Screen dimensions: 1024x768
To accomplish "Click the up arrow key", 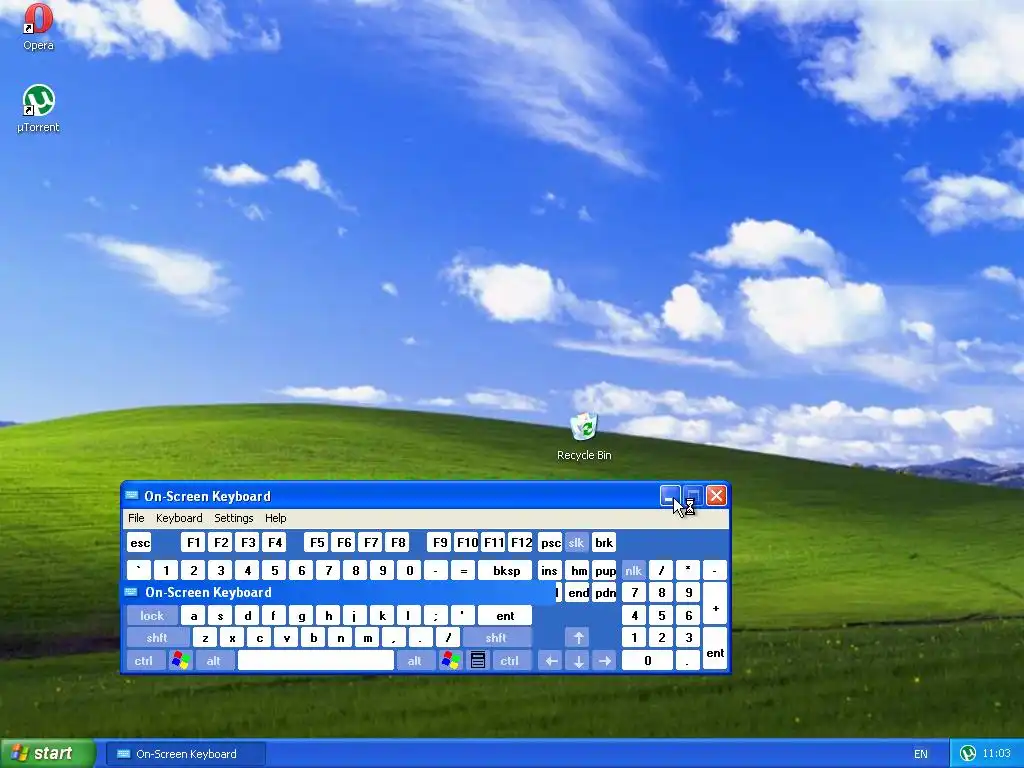I will click(x=578, y=638).
